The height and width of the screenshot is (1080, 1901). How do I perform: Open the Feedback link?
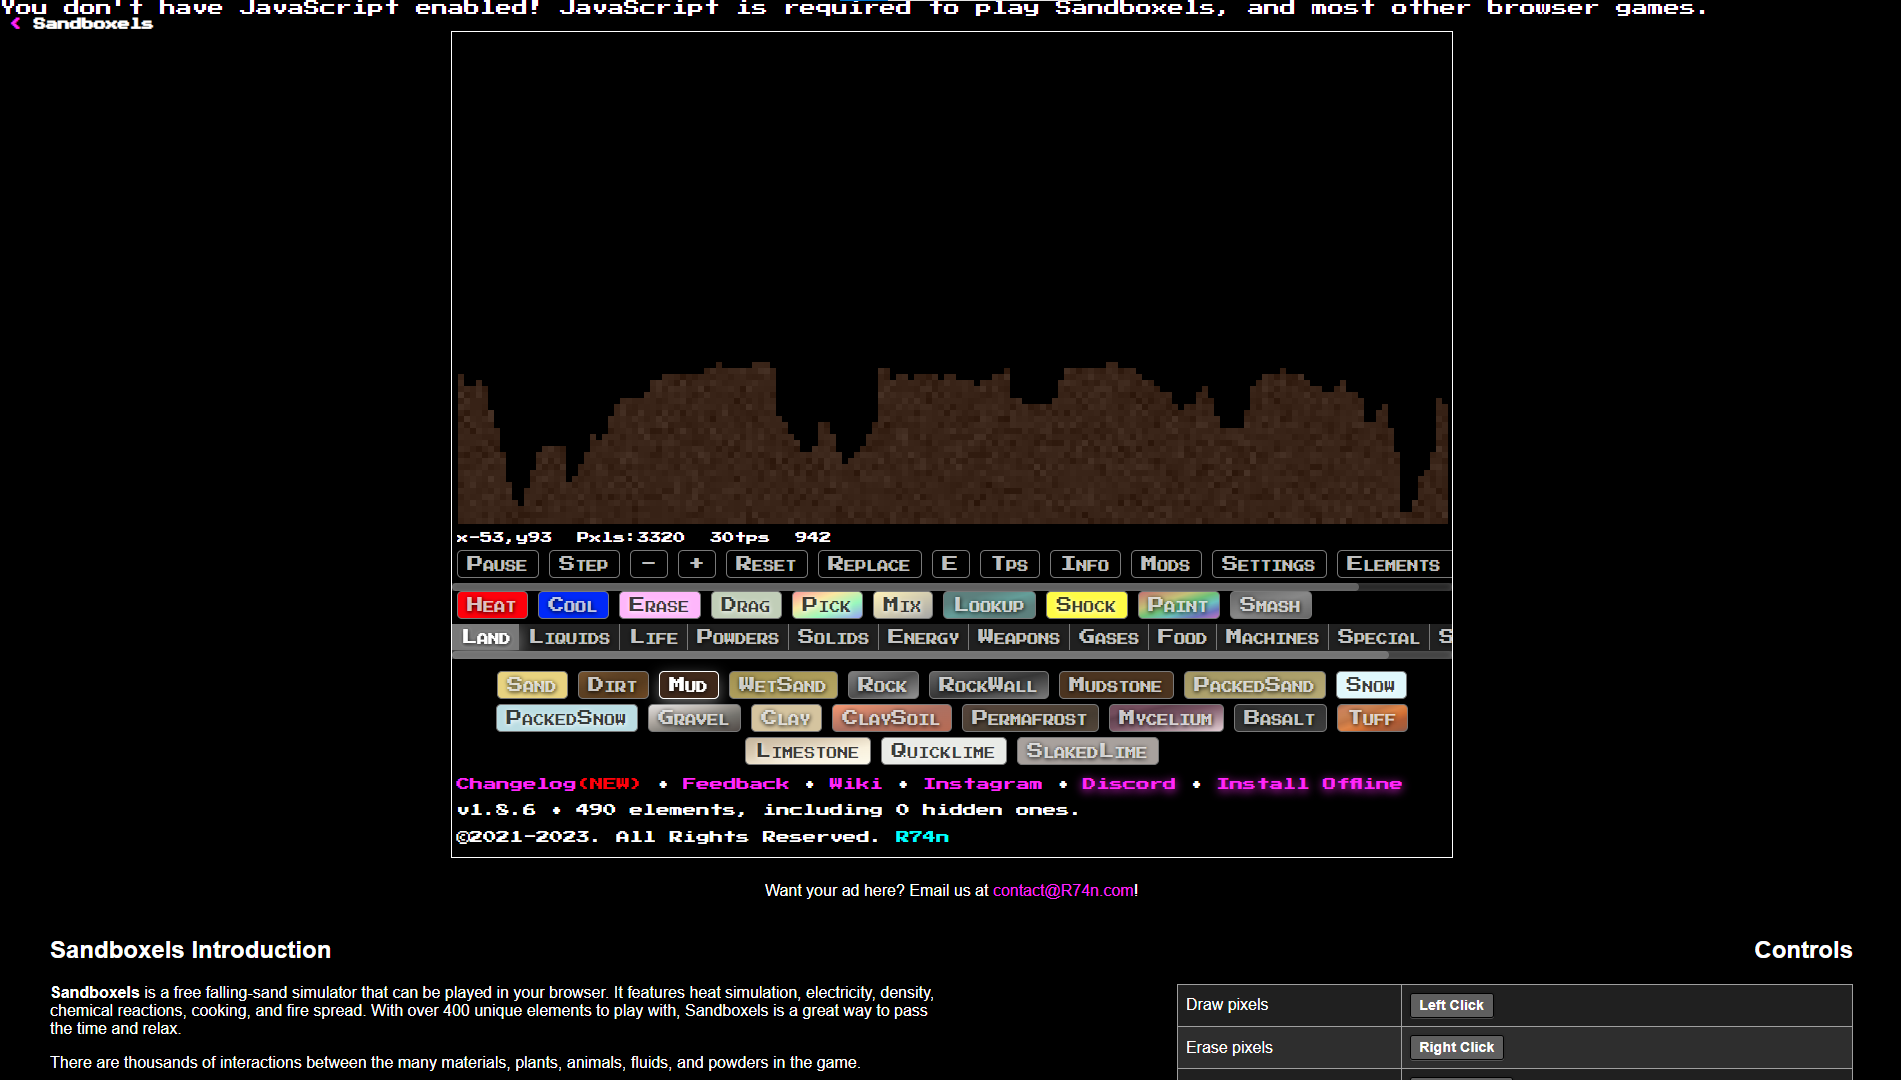pyautogui.click(x=736, y=784)
